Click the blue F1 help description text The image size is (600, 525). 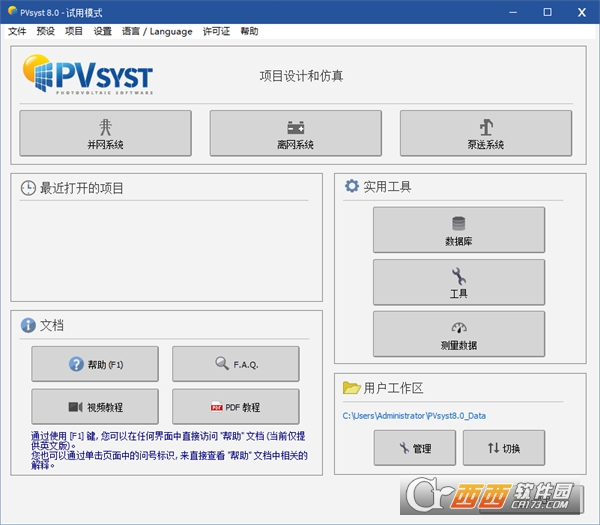[x=169, y=450]
